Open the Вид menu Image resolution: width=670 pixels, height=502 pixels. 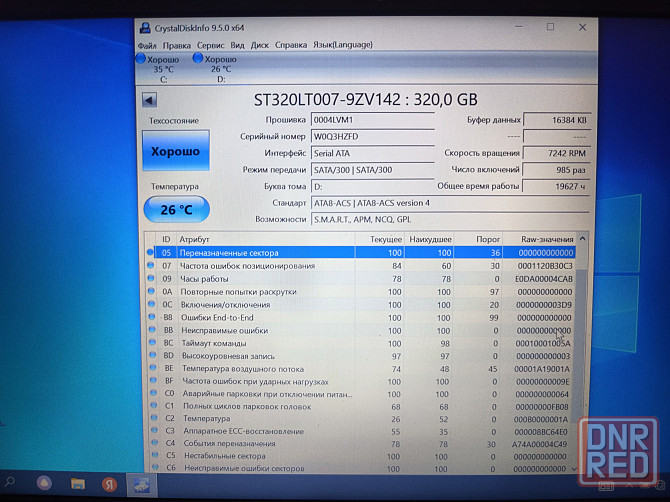(237, 45)
